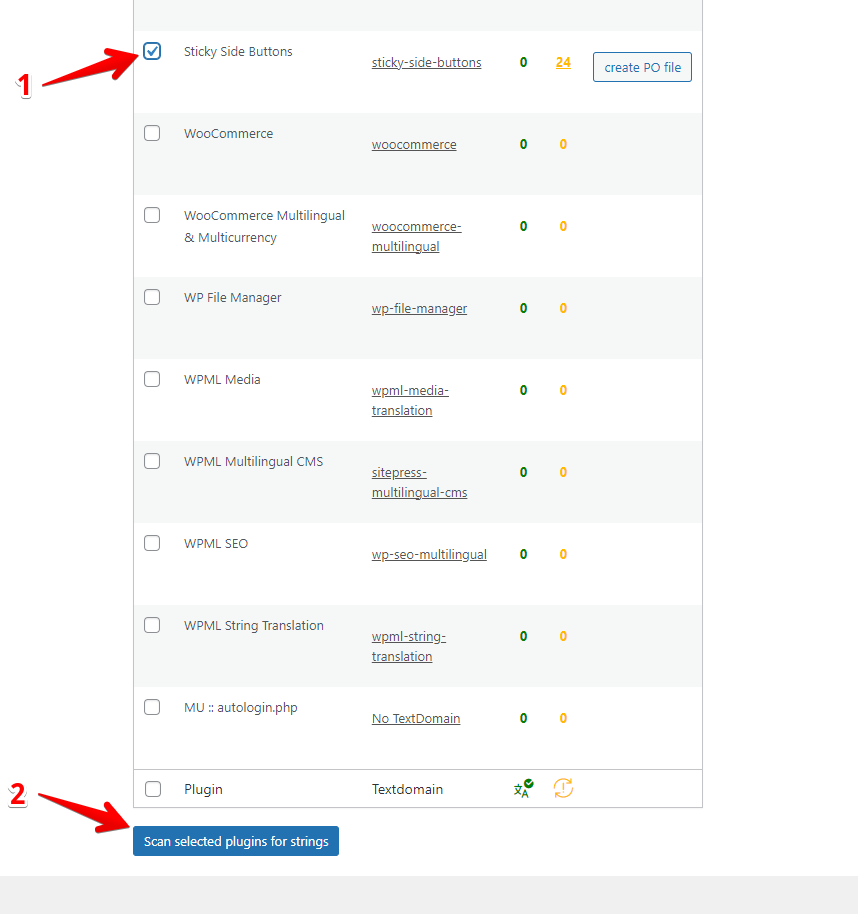Click the create PO file button

(642, 67)
